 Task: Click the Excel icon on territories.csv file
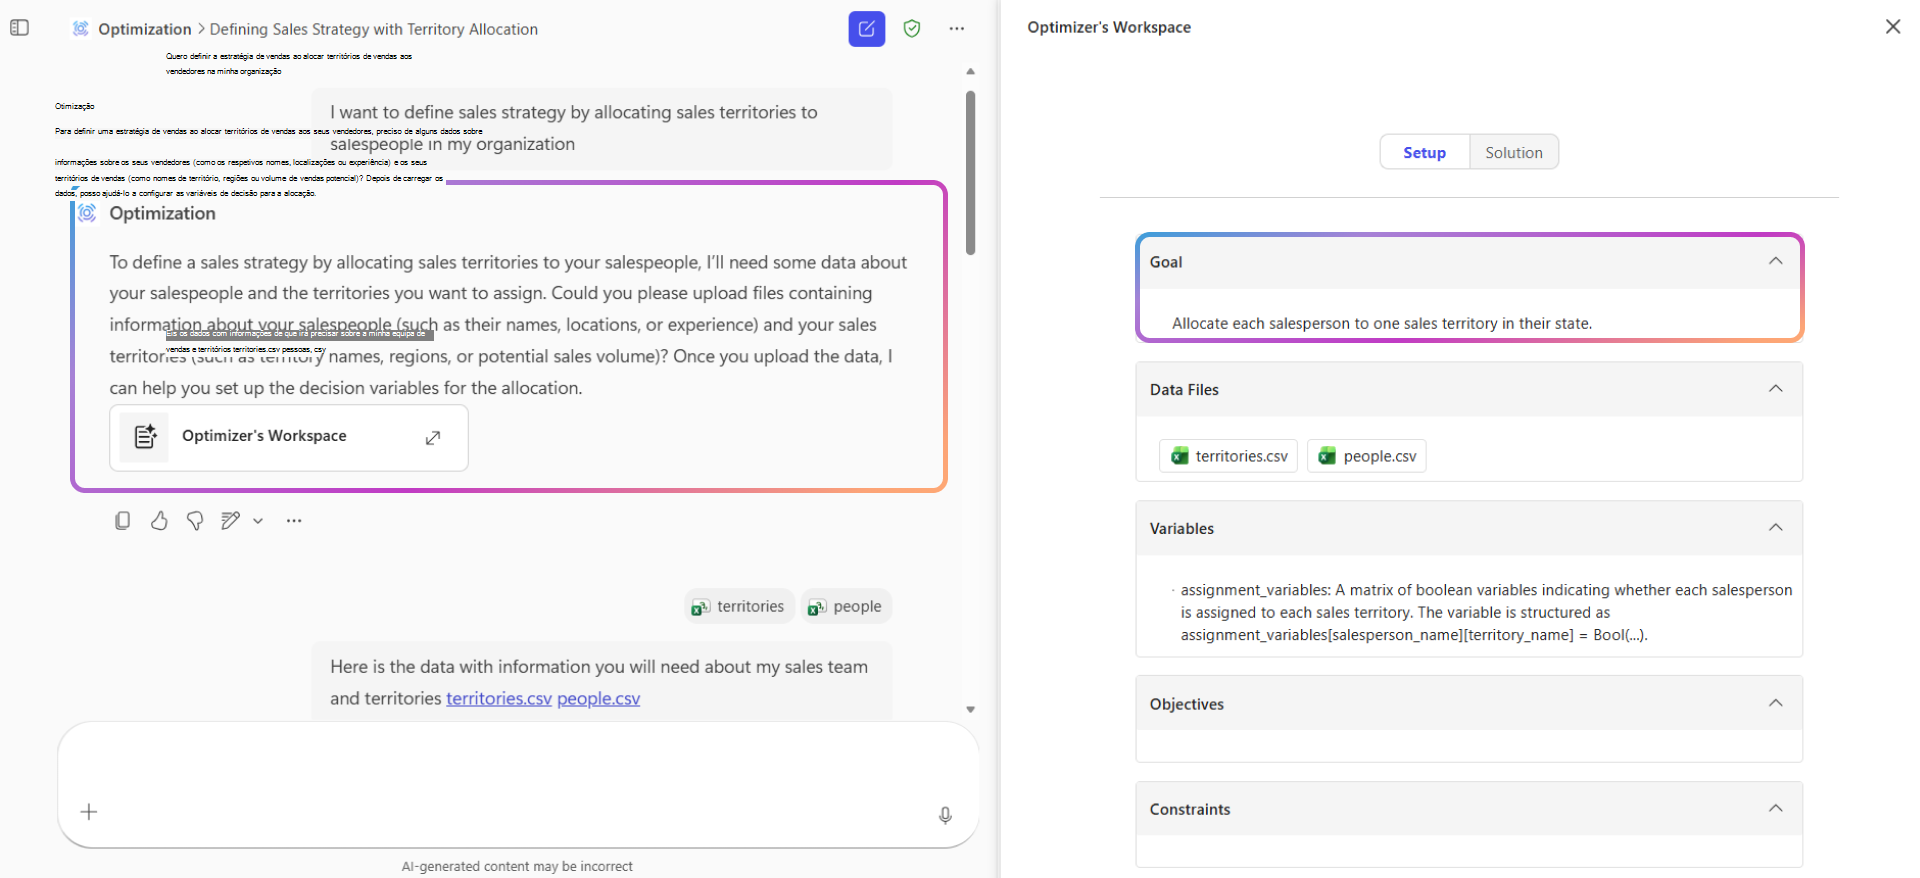point(1180,456)
